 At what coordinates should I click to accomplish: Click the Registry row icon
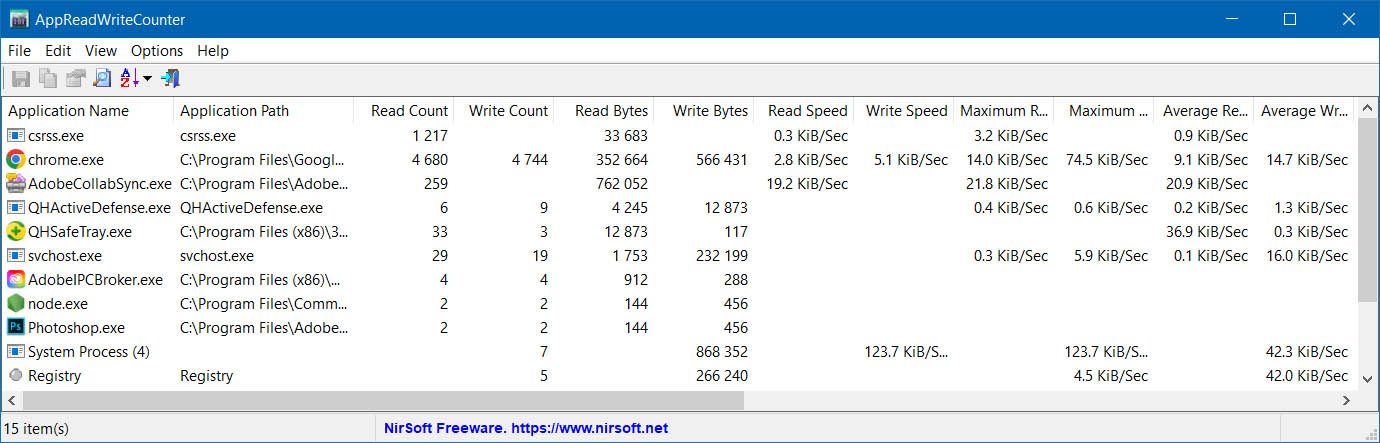[x=16, y=376]
